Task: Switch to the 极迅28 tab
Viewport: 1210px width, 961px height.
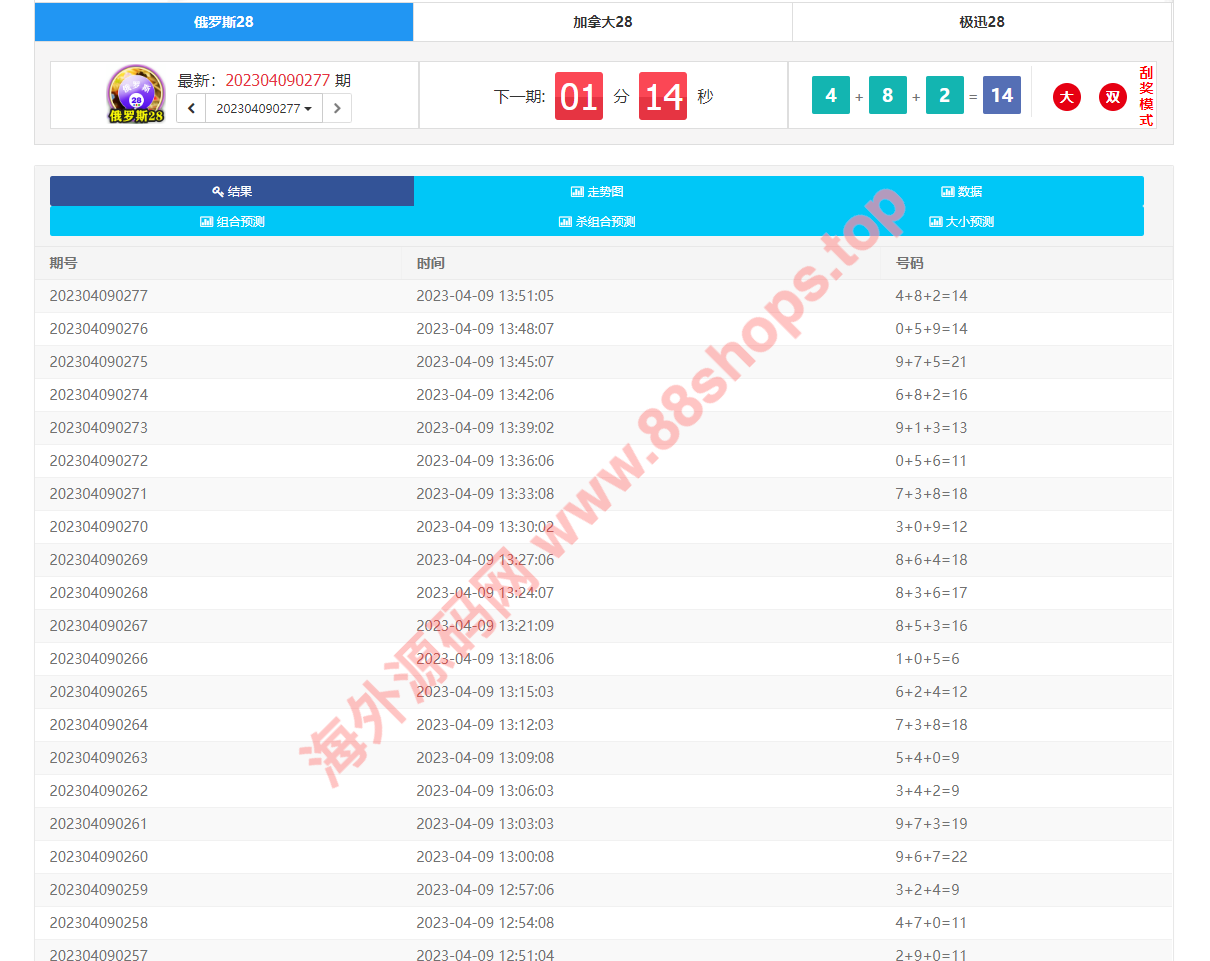Action: click(x=981, y=22)
